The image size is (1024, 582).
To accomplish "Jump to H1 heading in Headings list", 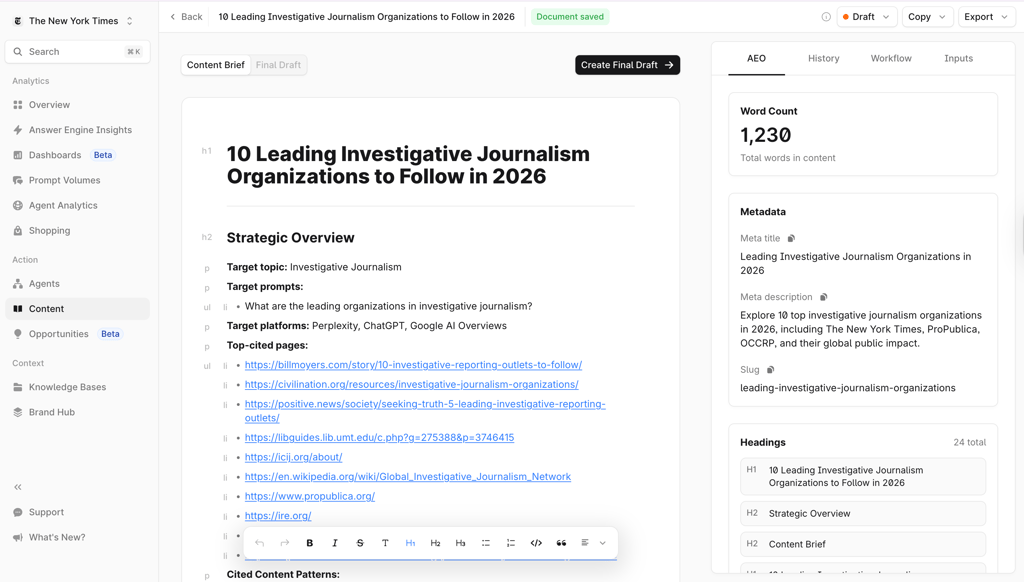I will [x=863, y=476].
